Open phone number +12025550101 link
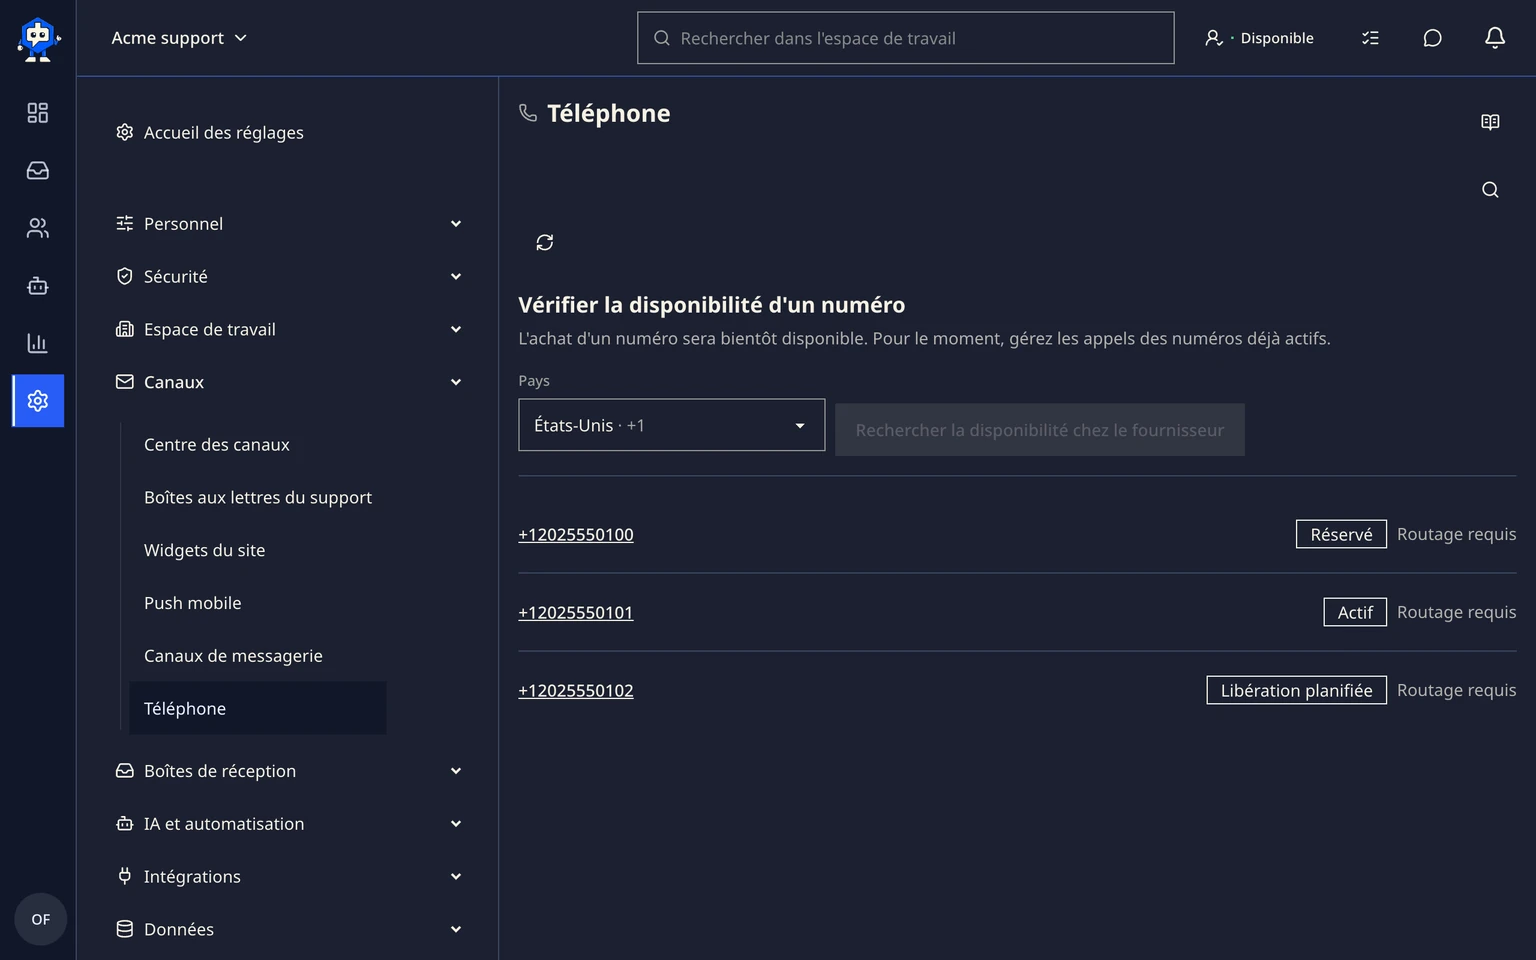The image size is (1536, 960). point(576,612)
